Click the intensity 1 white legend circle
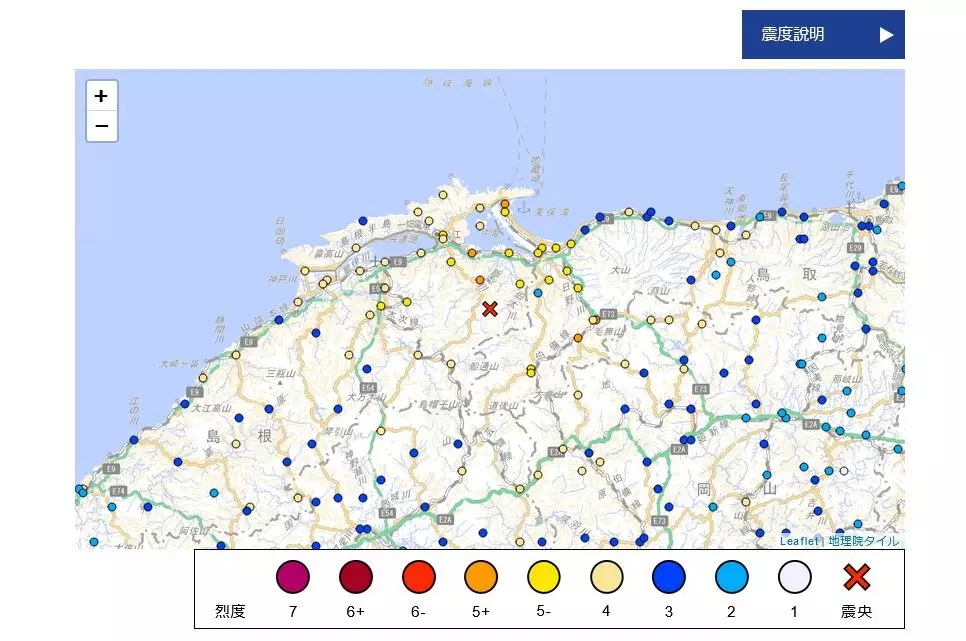The width and height of the screenshot is (966, 641). (794, 577)
